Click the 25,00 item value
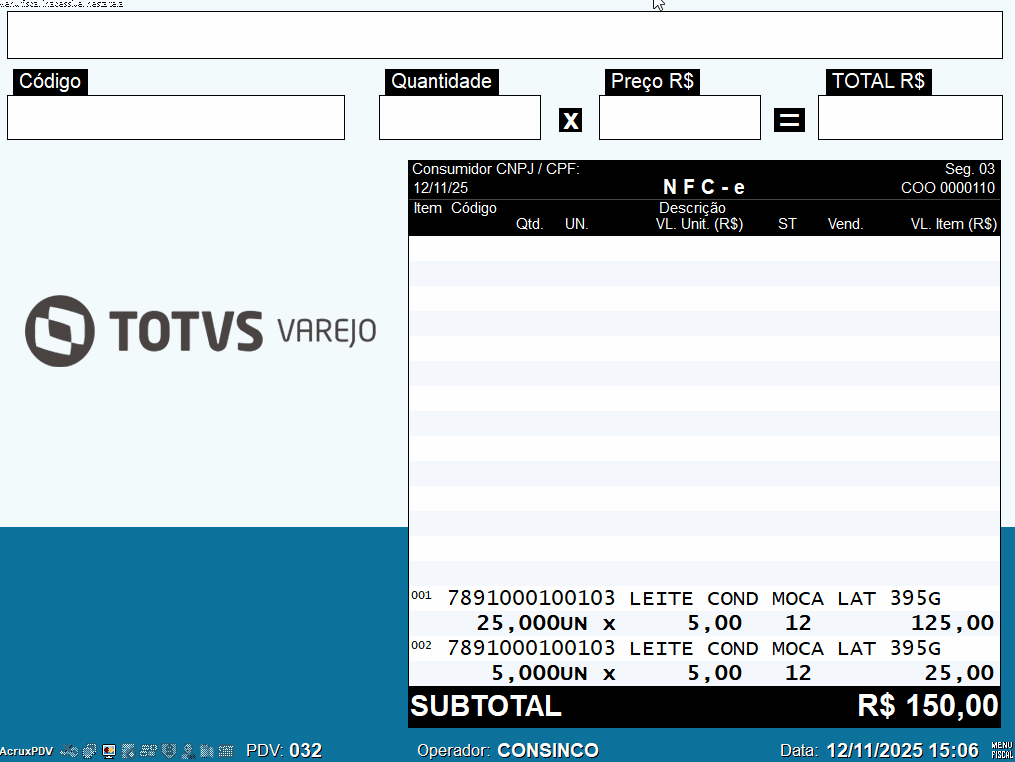Screen dimensions: 1015x762 pyautogui.click(x=959, y=673)
